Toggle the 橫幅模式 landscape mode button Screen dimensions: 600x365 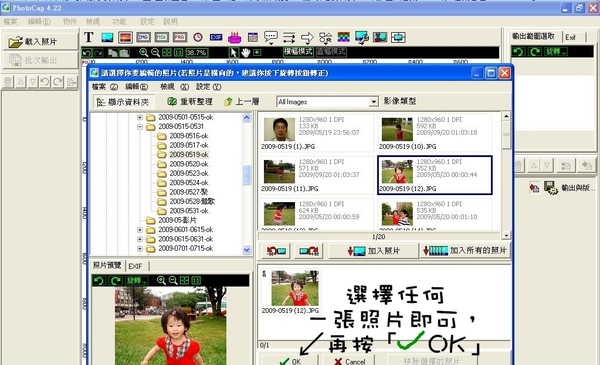point(298,52)
